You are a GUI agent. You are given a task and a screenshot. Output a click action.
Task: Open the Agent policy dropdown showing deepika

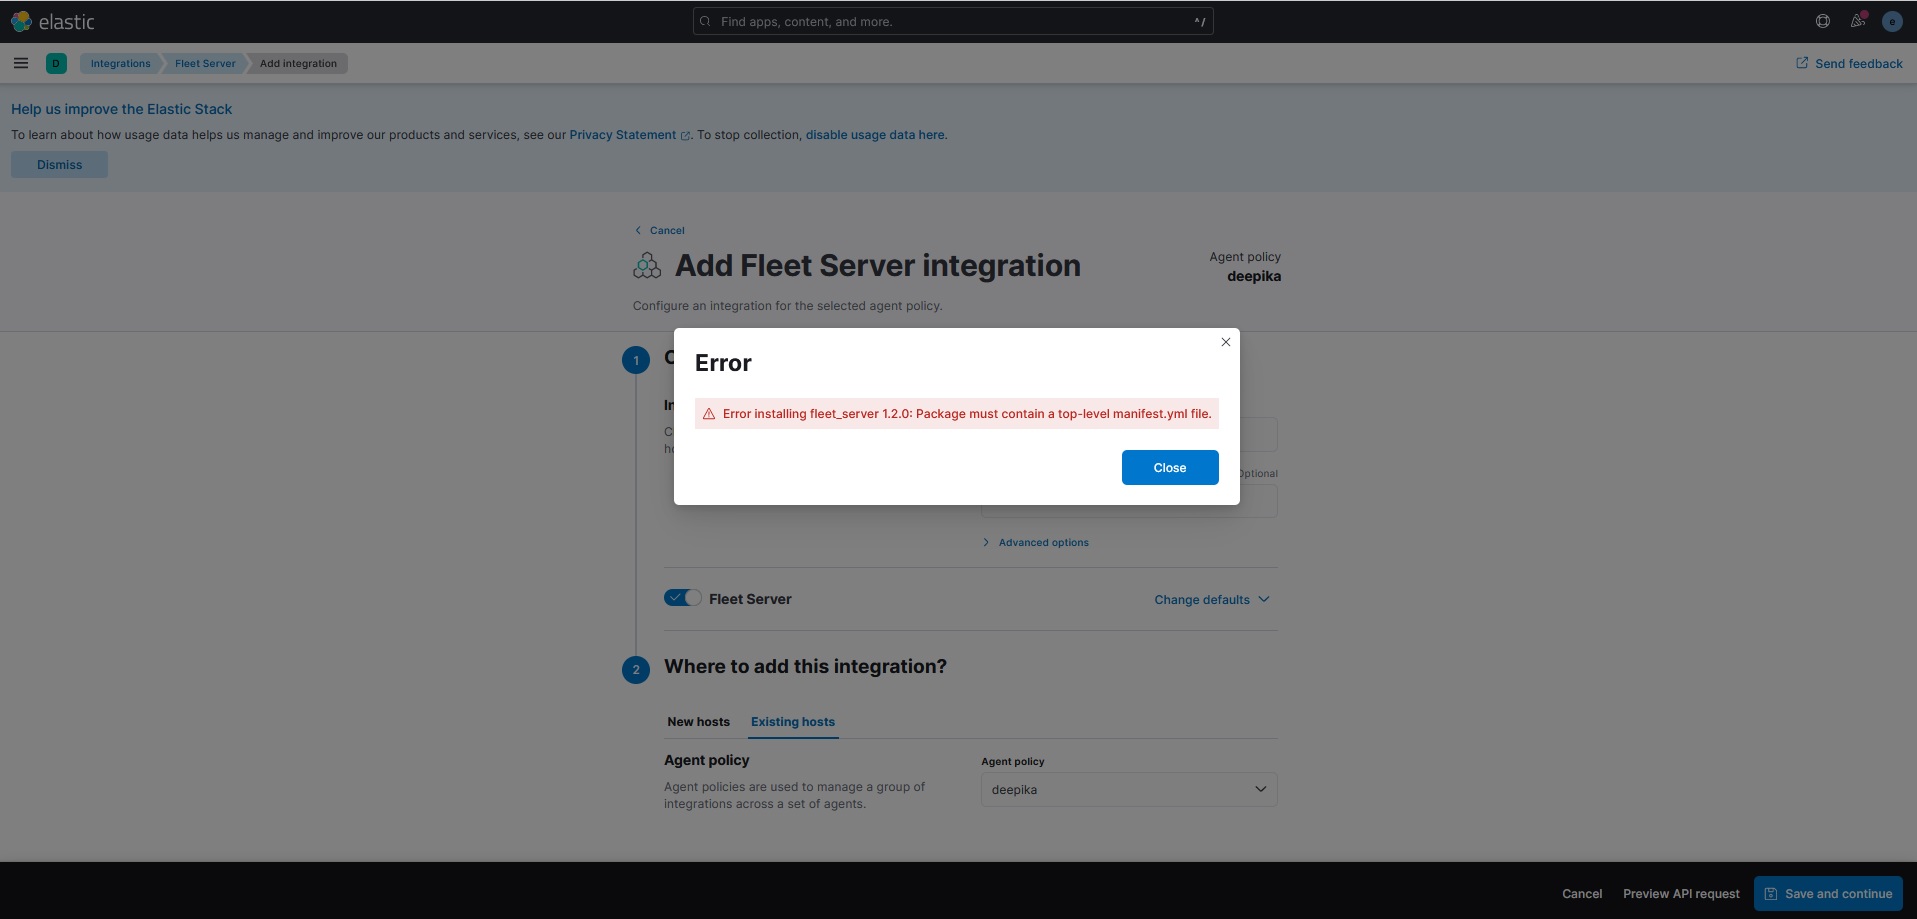pos(1127,789)
